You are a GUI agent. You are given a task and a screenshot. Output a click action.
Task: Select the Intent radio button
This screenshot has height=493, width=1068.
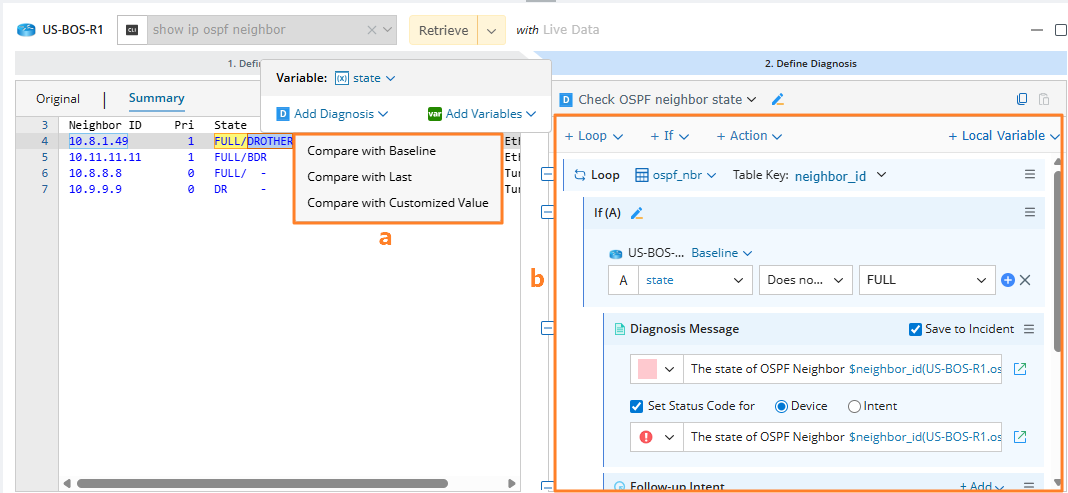point(854,406)
